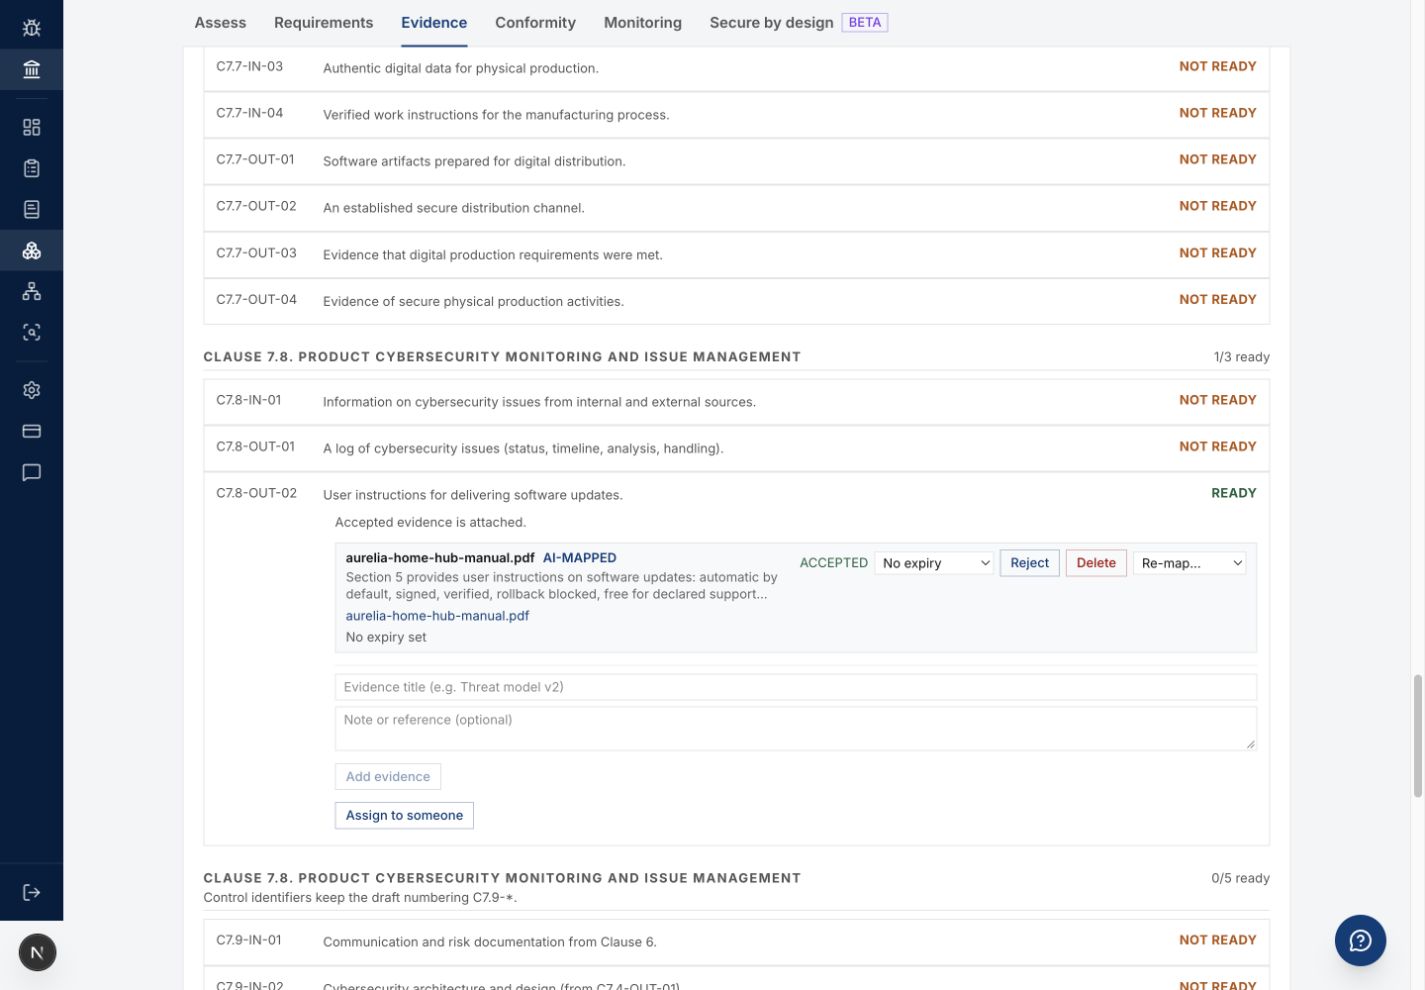This screenshot has width=1425, height=990.
Task: Select the Evidence tab
Action: (434, 22)
